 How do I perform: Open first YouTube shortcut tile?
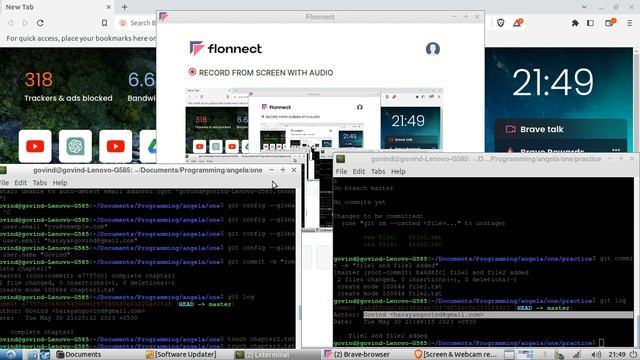[x=35, y=146]
